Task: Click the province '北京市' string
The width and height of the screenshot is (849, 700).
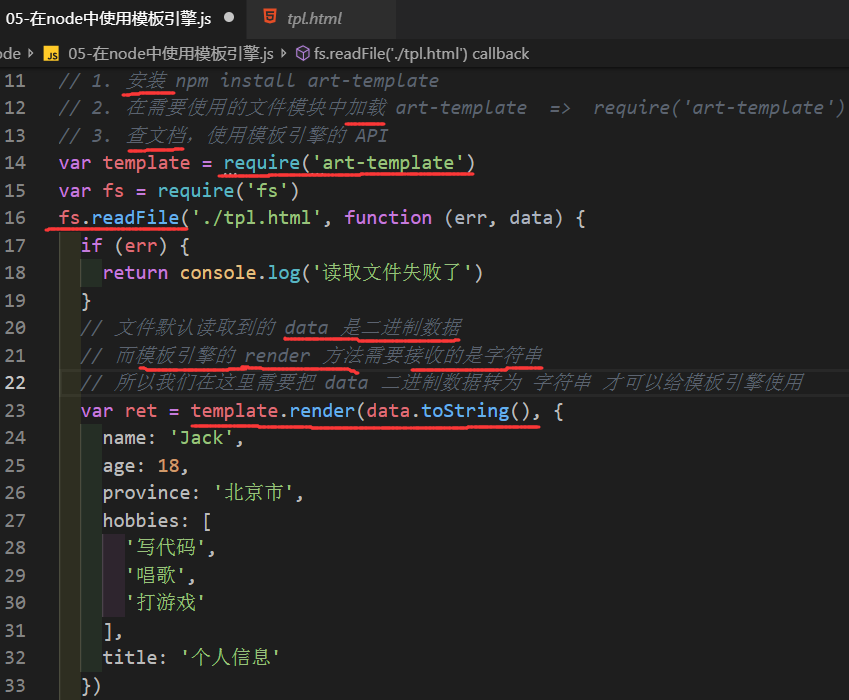Action: [x=253, y=493]
